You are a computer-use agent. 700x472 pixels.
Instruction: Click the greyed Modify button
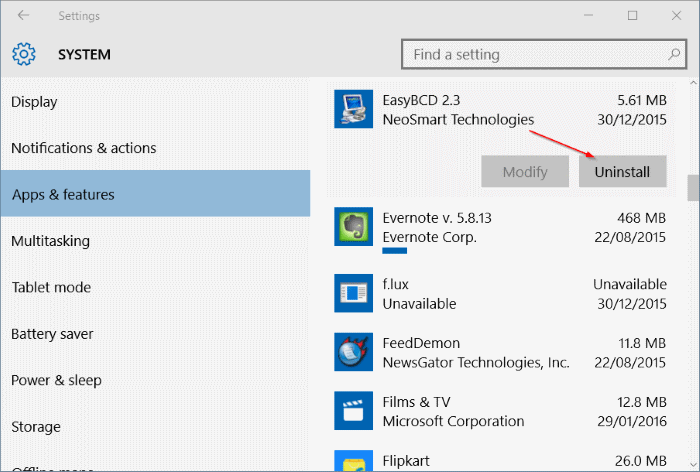(x=525, y=171)
